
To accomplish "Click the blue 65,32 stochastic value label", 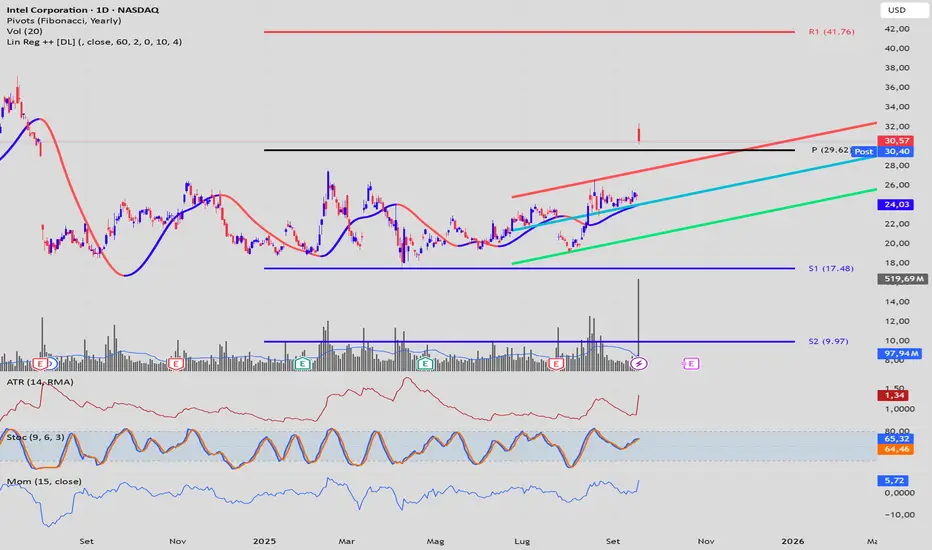I will click(x=896, y=439).
